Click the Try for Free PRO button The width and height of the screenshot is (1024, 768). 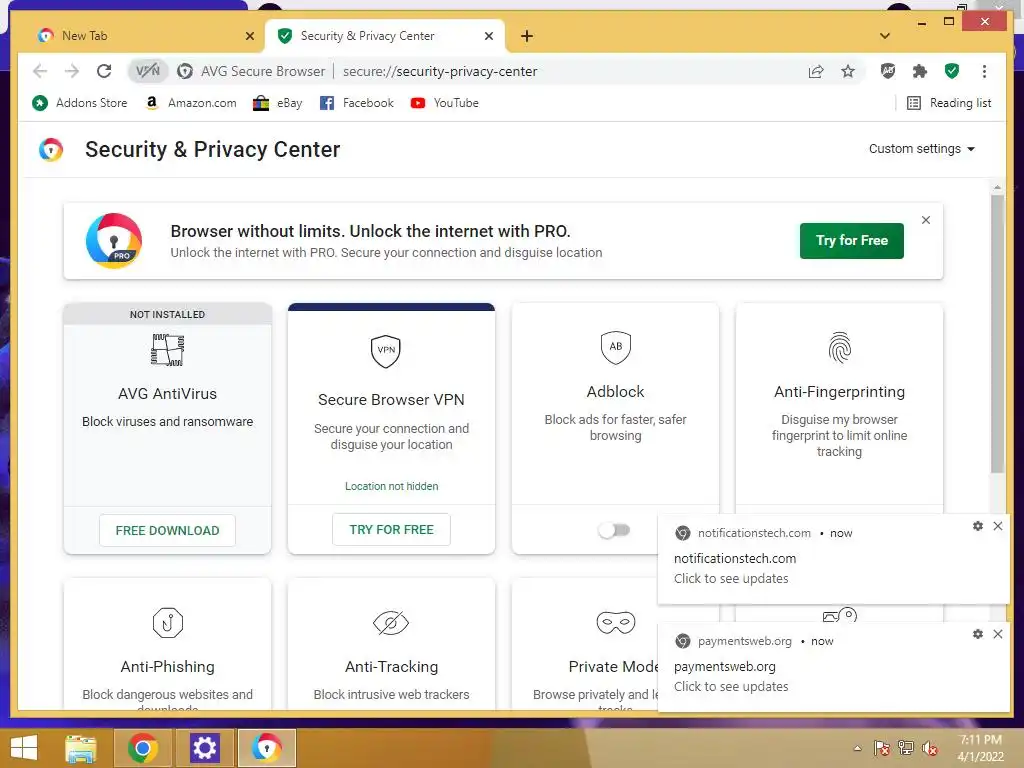coord(852,240)
